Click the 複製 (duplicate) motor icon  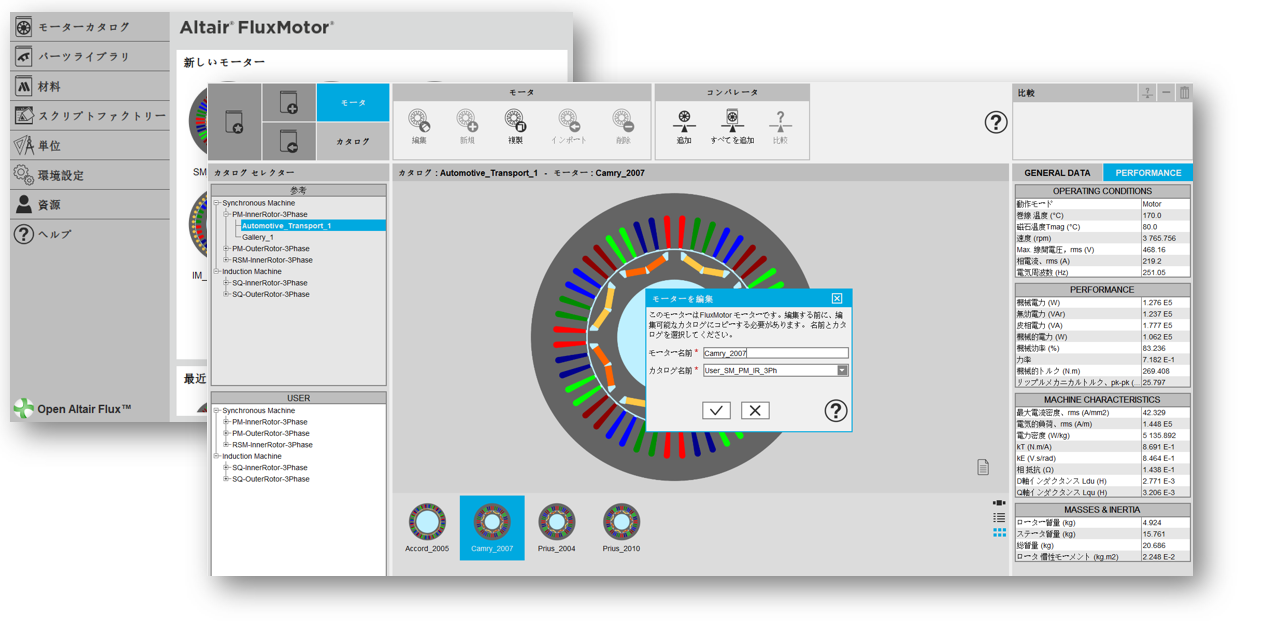(x=515, y=122)
